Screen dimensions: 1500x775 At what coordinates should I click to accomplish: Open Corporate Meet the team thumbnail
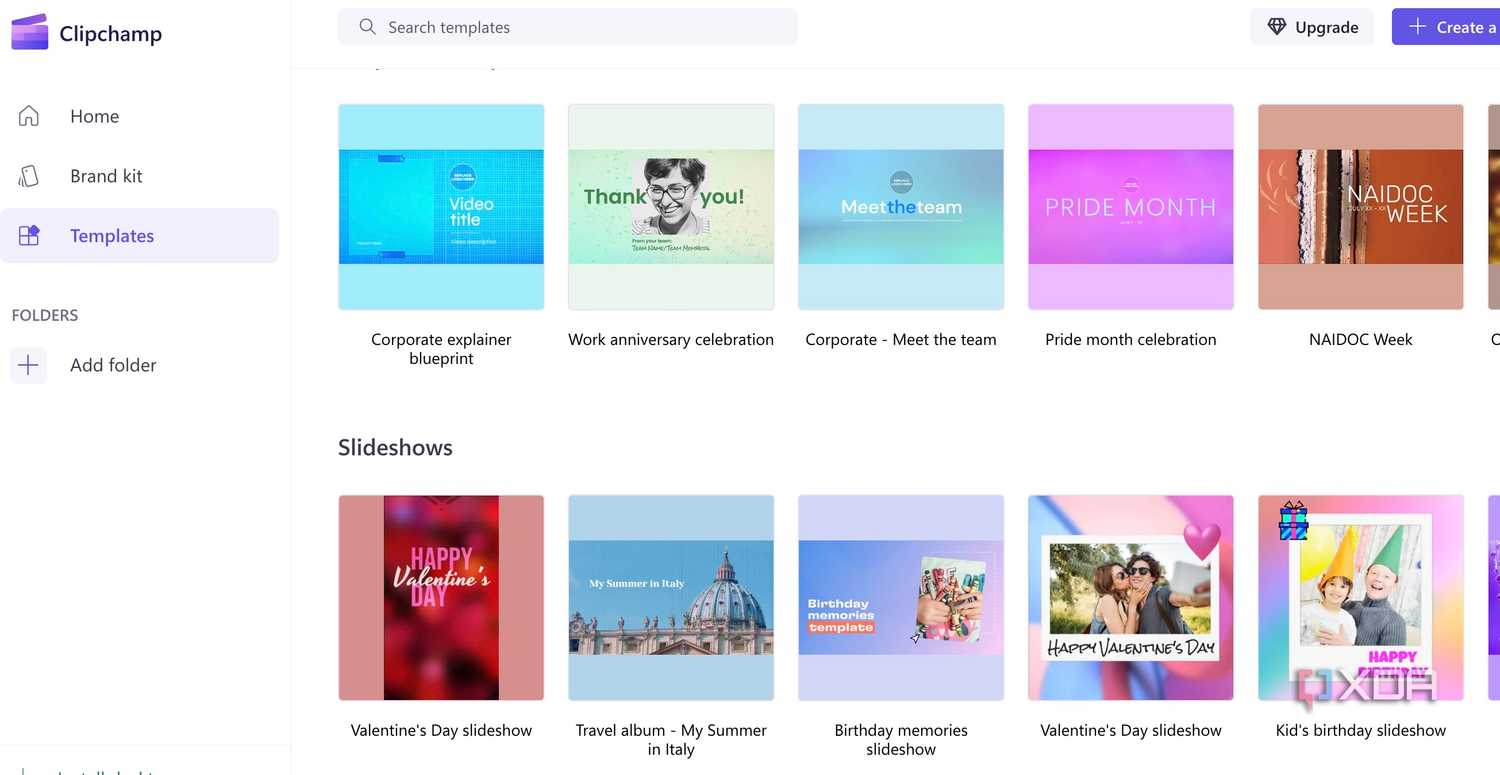(x=901, y=207)
